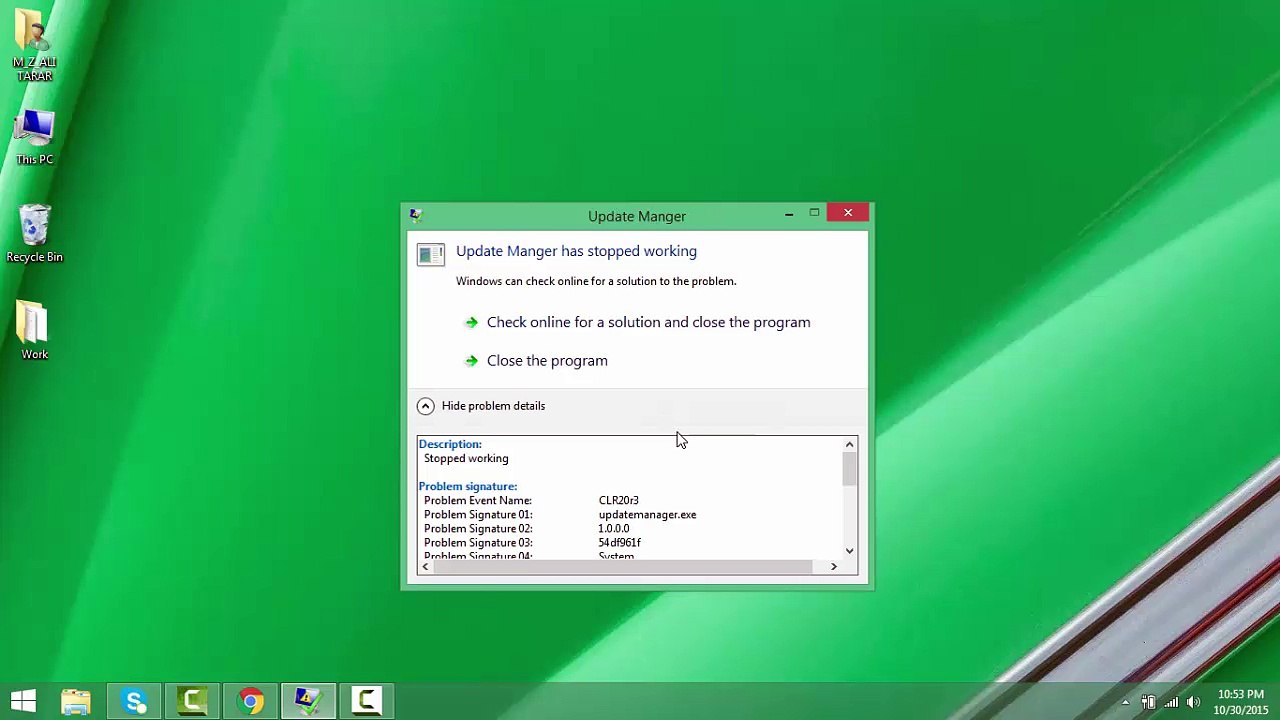Open Skype from the taskbar

[x=135, y=701]
